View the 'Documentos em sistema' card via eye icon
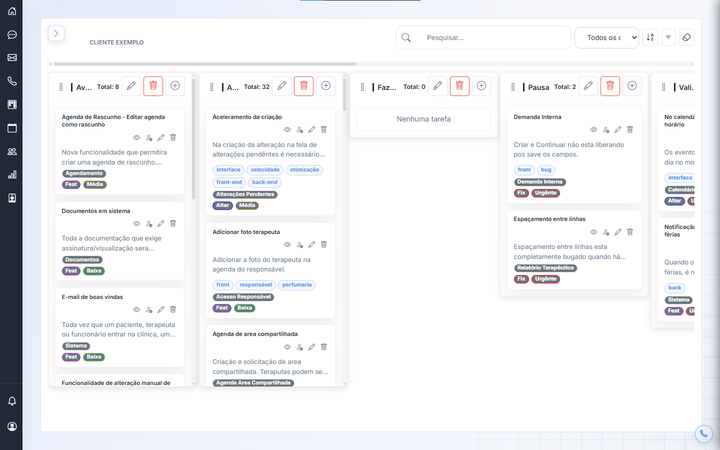Viewport: 720px width, 450px height. point(136,224)
